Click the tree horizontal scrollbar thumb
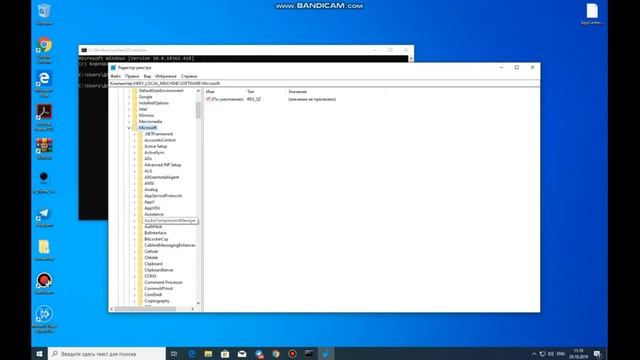This screenshot has height=360, width=640. pyautogui.click(x=145, y=309)
